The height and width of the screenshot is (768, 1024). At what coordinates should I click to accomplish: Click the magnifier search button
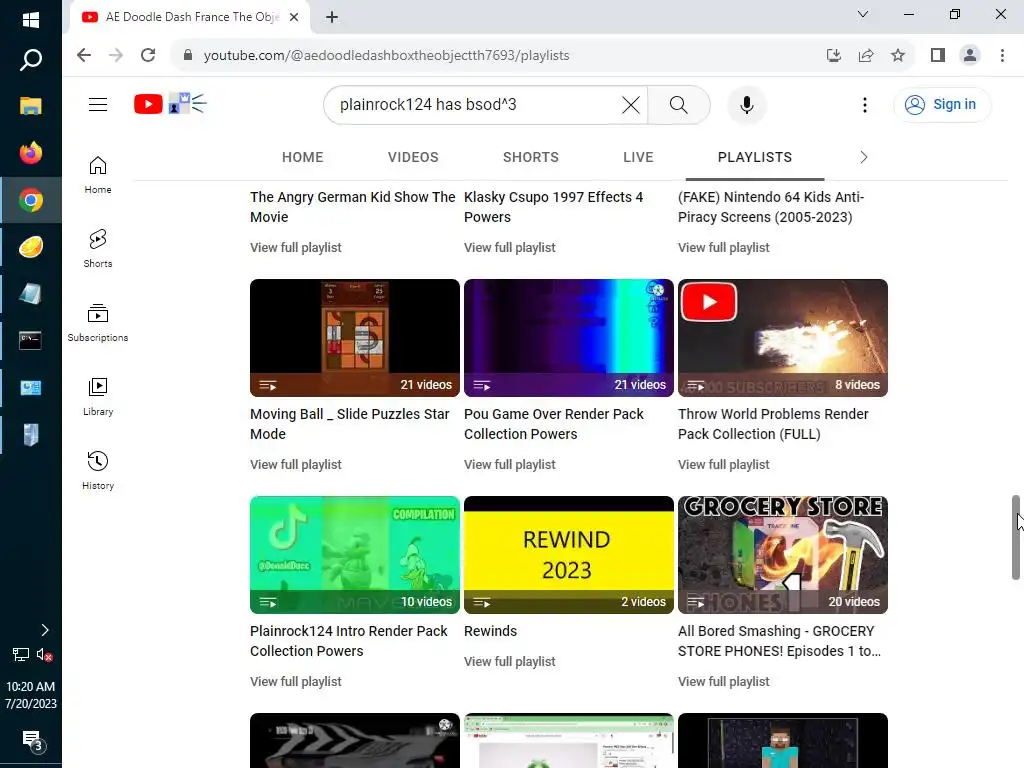pyautogui.click(x=679, y=104)
